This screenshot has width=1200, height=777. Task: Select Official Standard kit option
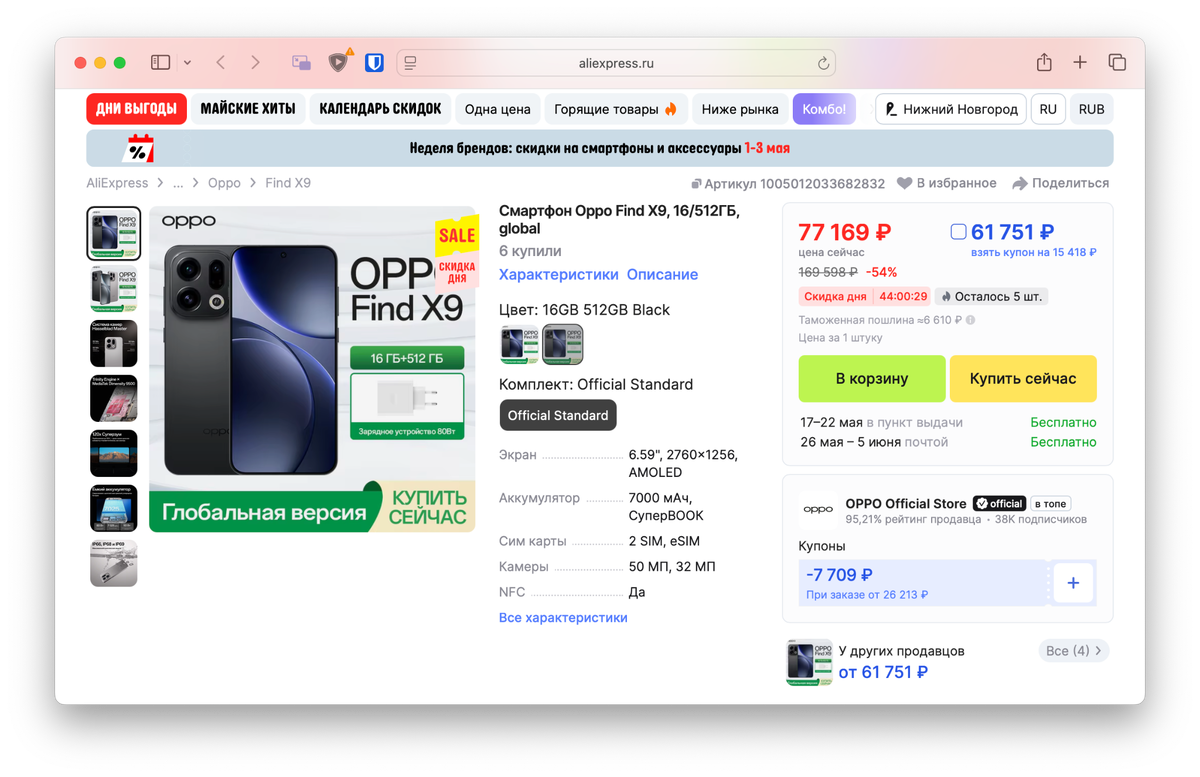click(x=558, y=415)
